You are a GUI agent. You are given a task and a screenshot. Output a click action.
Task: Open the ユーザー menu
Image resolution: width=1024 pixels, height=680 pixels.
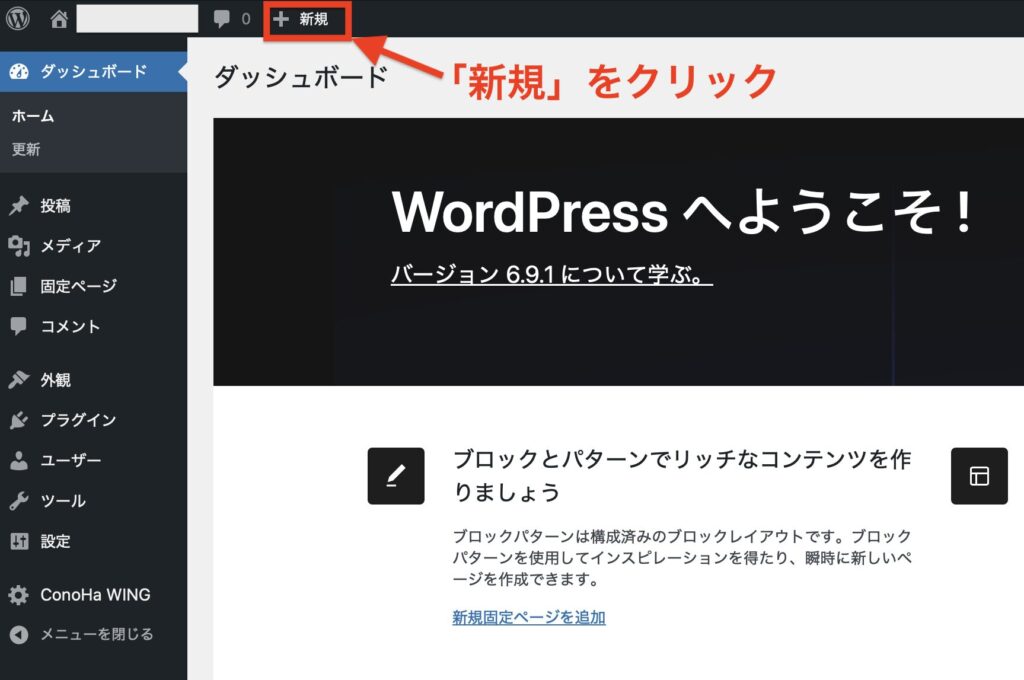[70, 461]
